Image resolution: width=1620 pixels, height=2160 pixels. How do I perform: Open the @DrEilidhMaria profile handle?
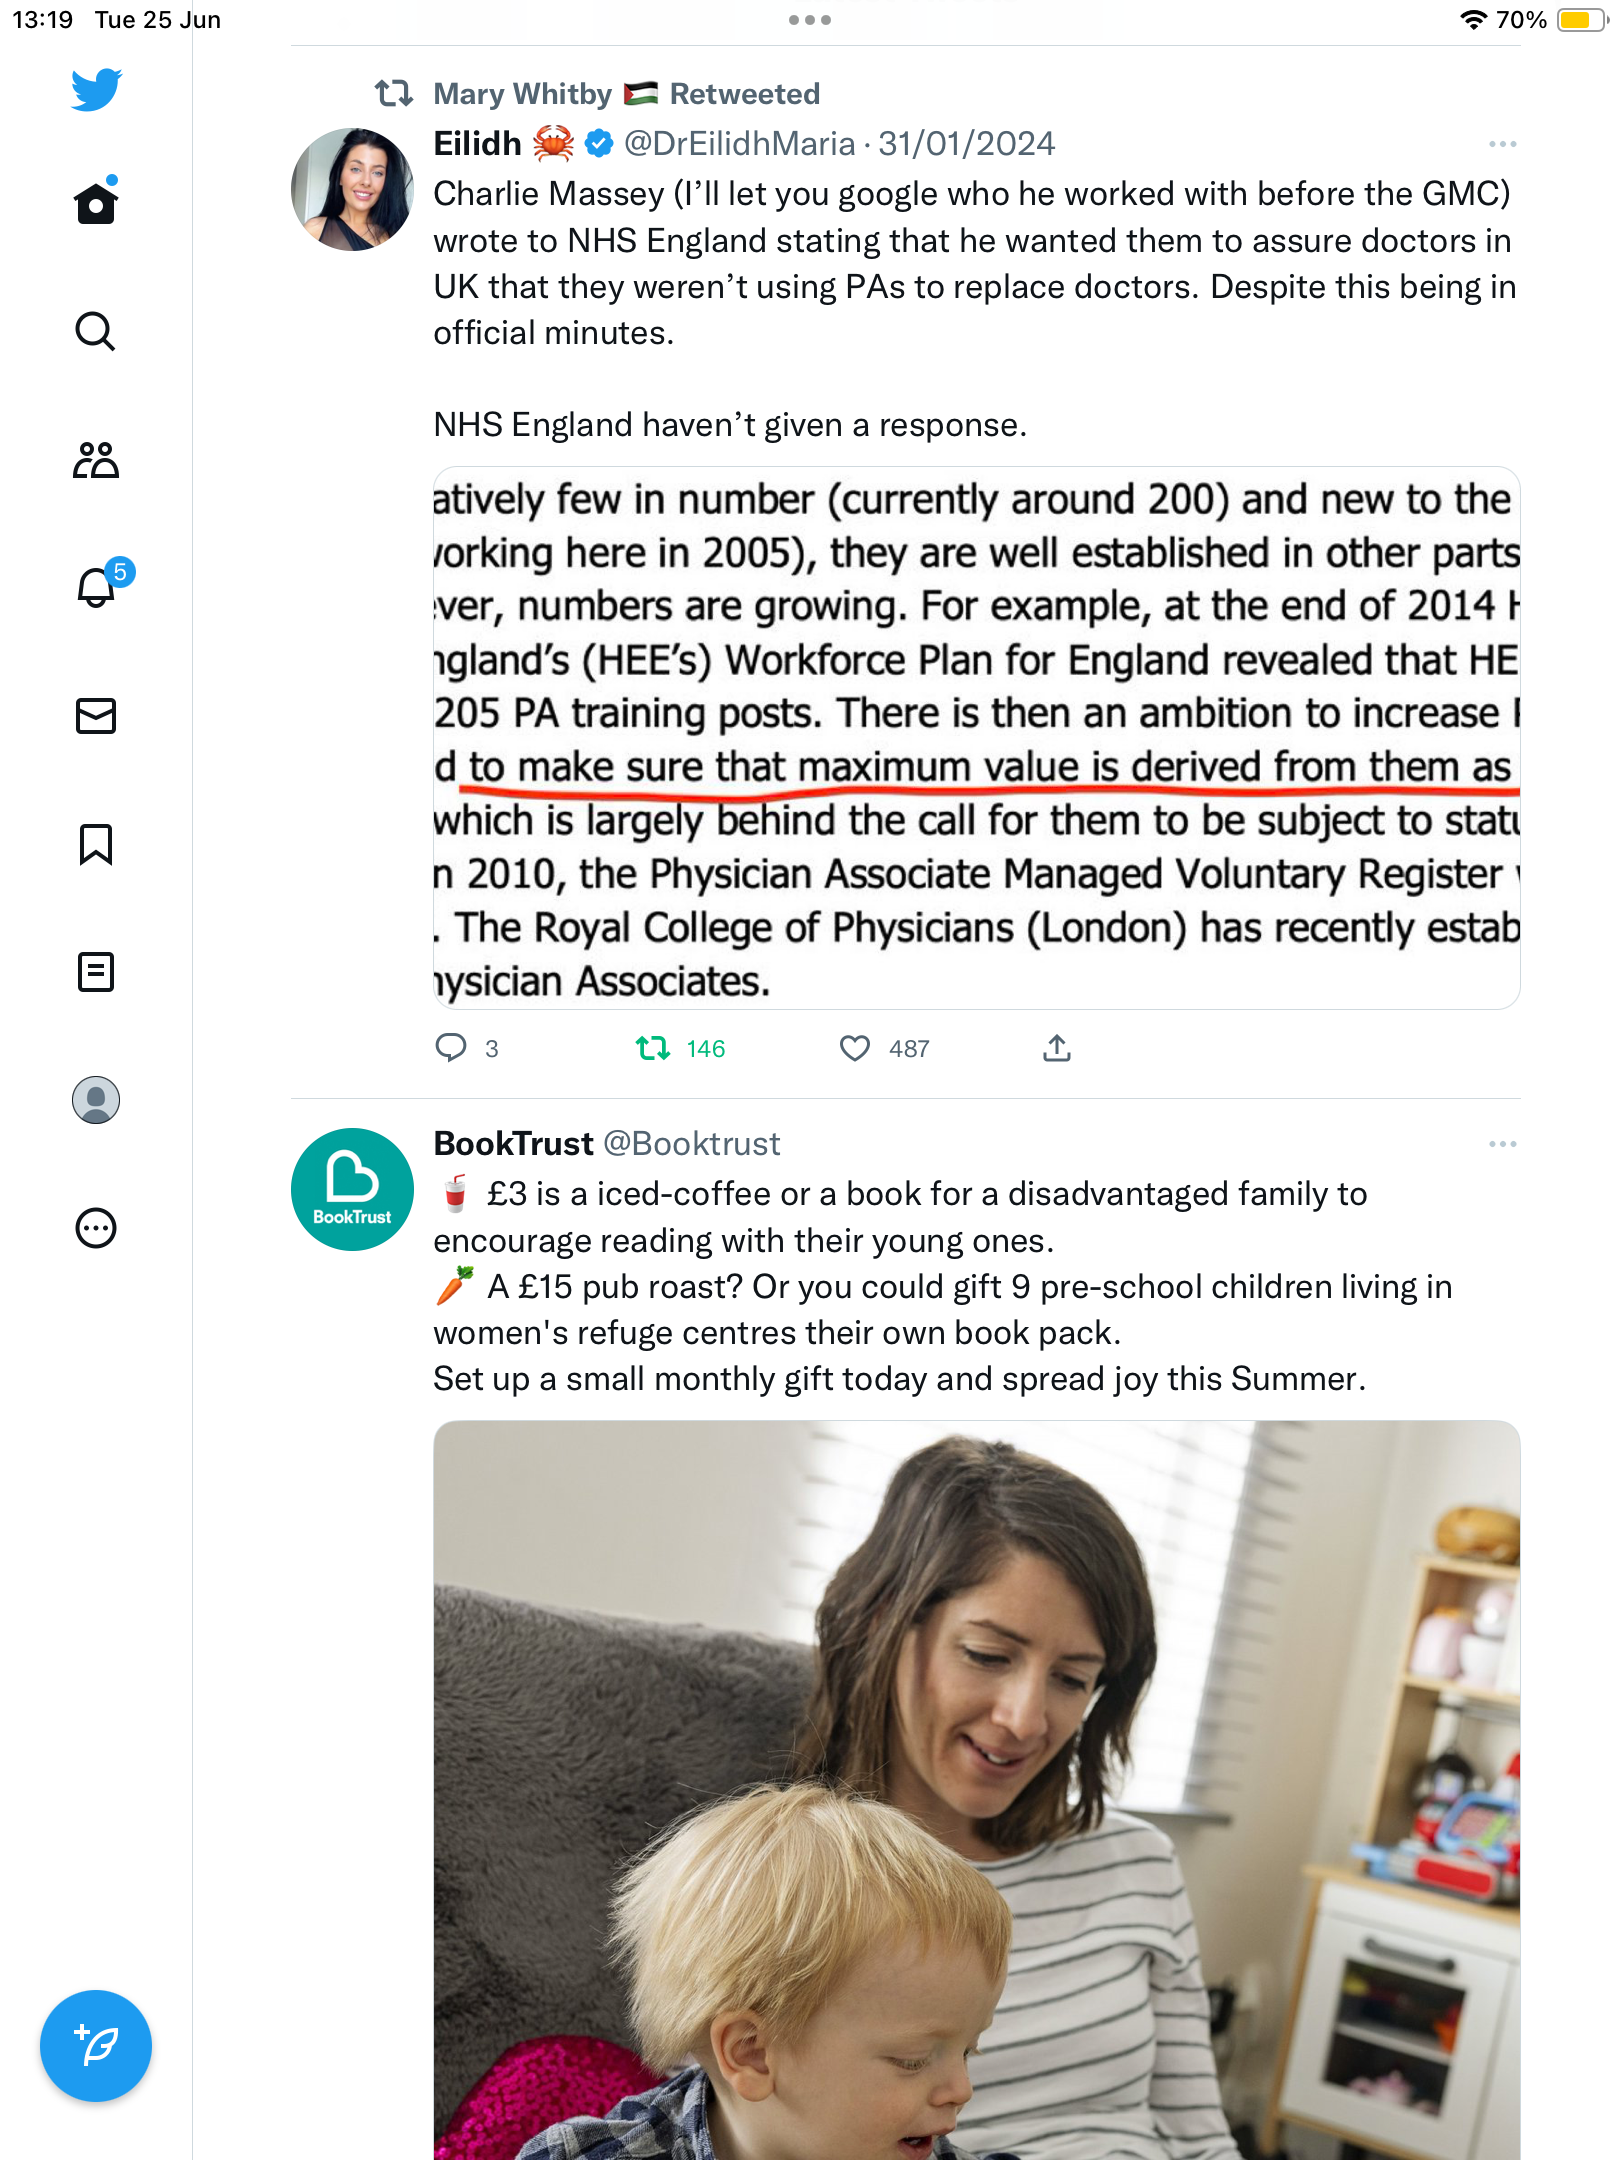tap(739, 144)
